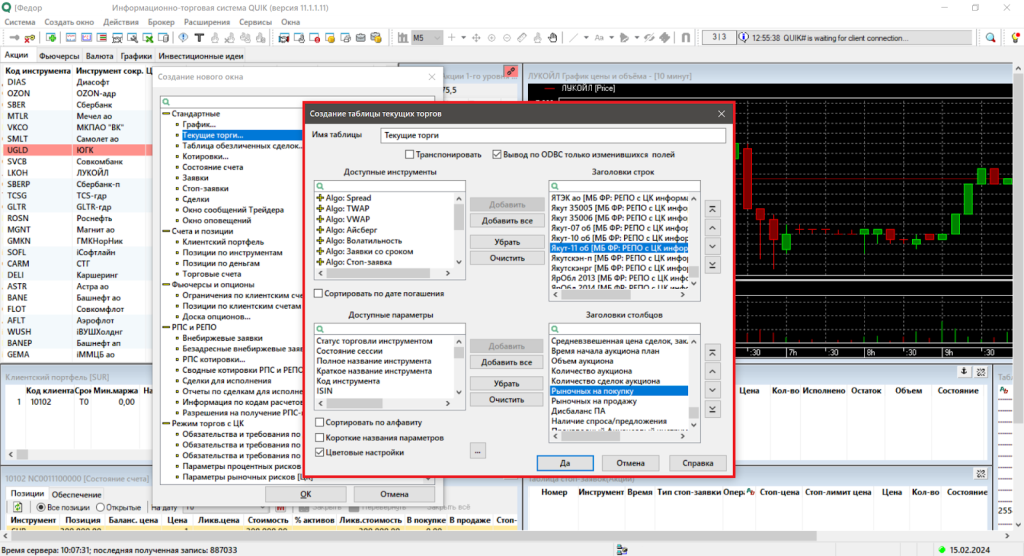Click the chart bars icon left of M5
Screen dimensions: 1024x556
click(x=403, y=38)
